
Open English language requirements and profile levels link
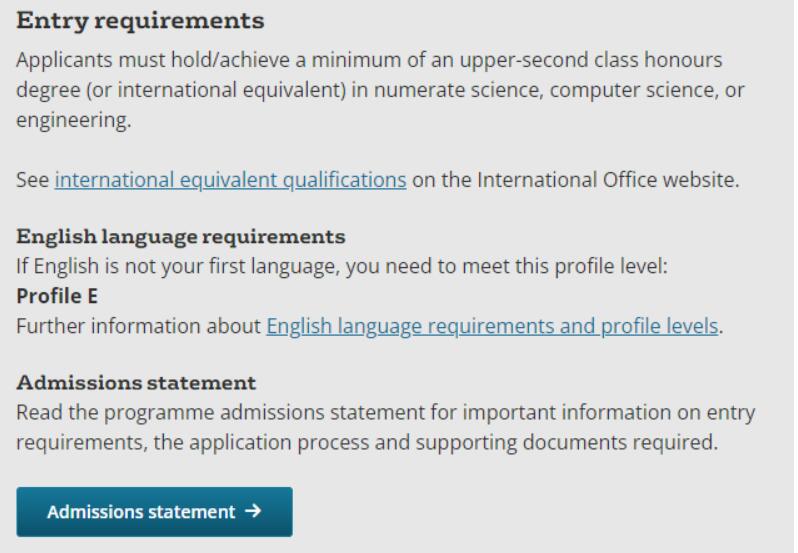coord(492,327)
